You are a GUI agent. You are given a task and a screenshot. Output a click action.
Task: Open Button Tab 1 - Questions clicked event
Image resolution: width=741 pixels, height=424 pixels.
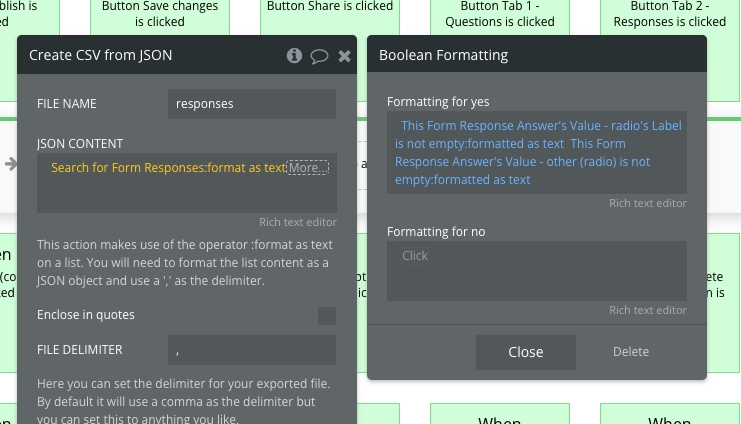click(x=500, y=14)
